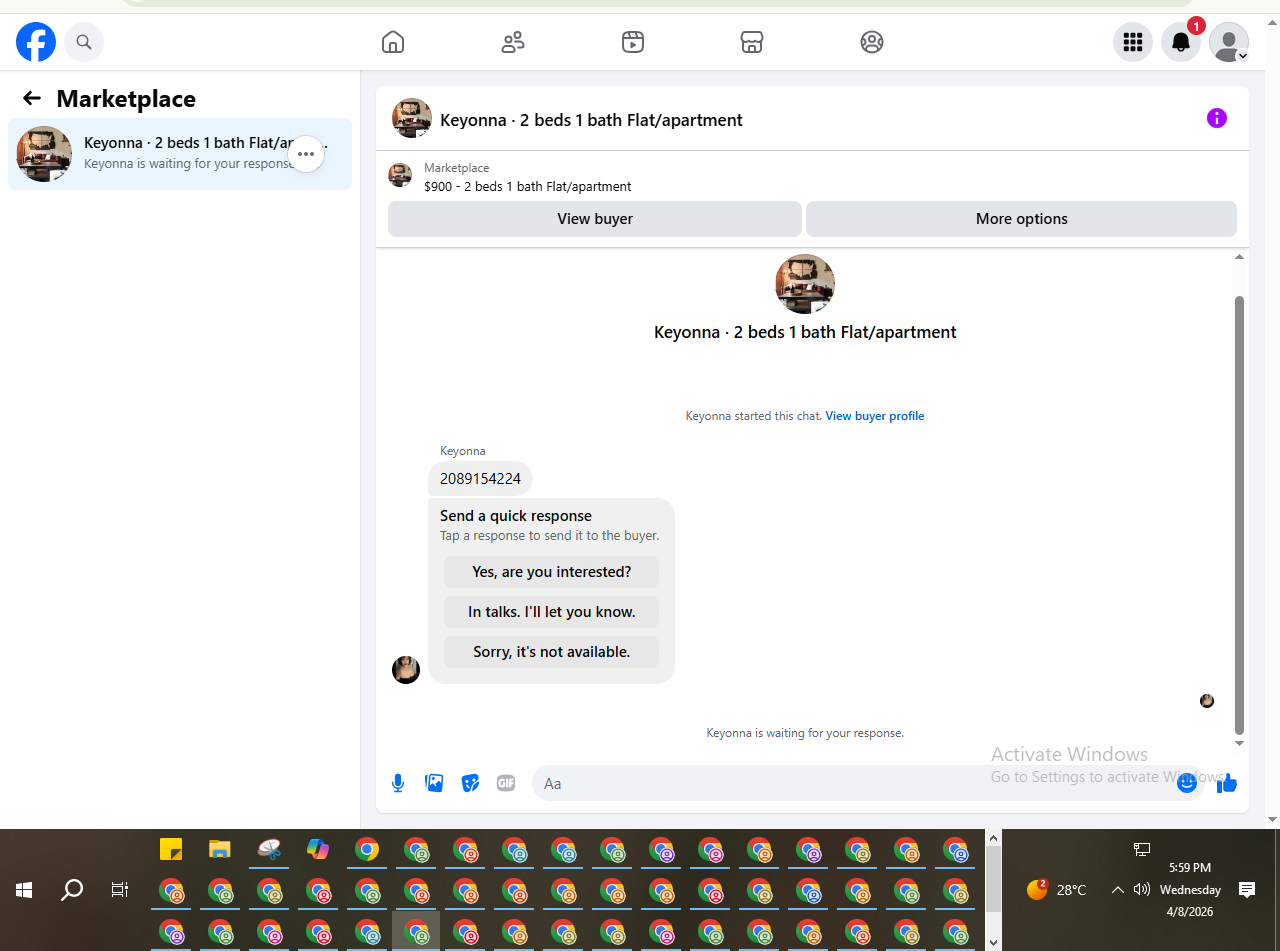Click the chat scrollbar up arrow

click(1240, 257)
